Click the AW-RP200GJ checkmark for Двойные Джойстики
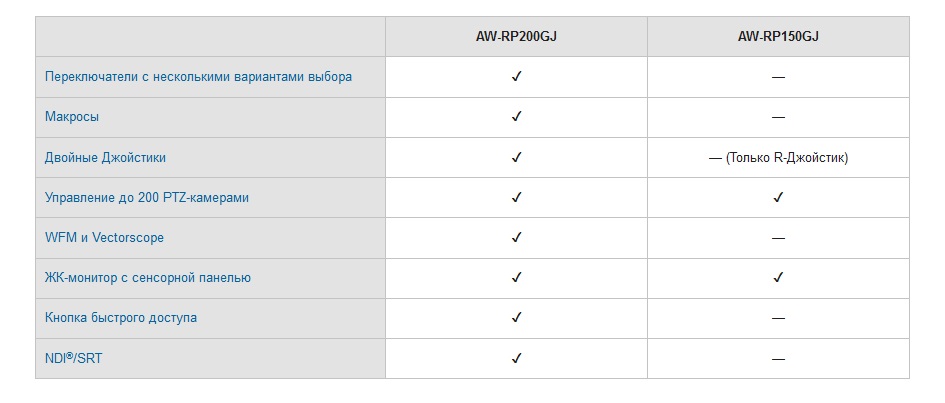 (516, 157)
